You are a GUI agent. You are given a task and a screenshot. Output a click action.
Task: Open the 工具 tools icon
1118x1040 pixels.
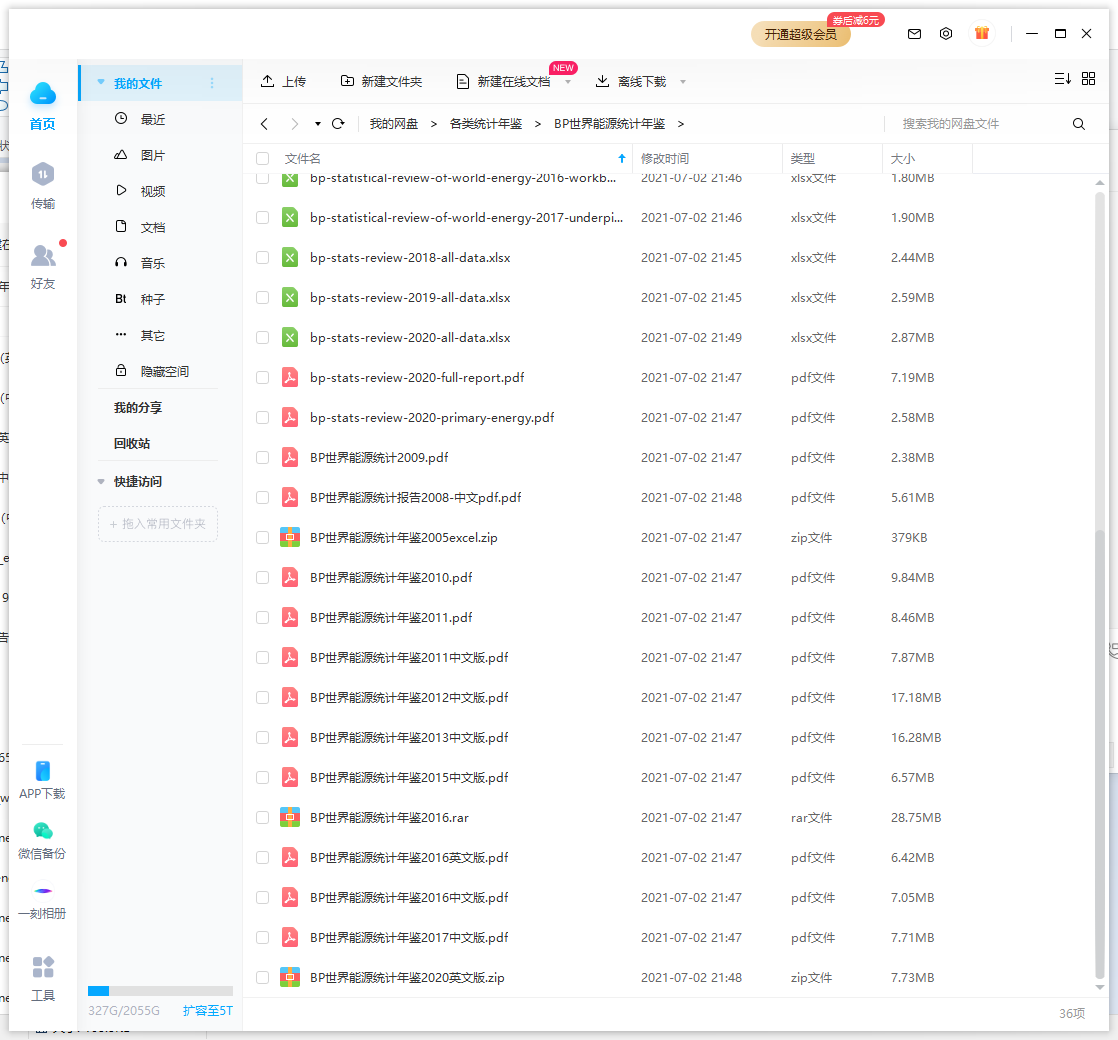[x=43, y=967]
